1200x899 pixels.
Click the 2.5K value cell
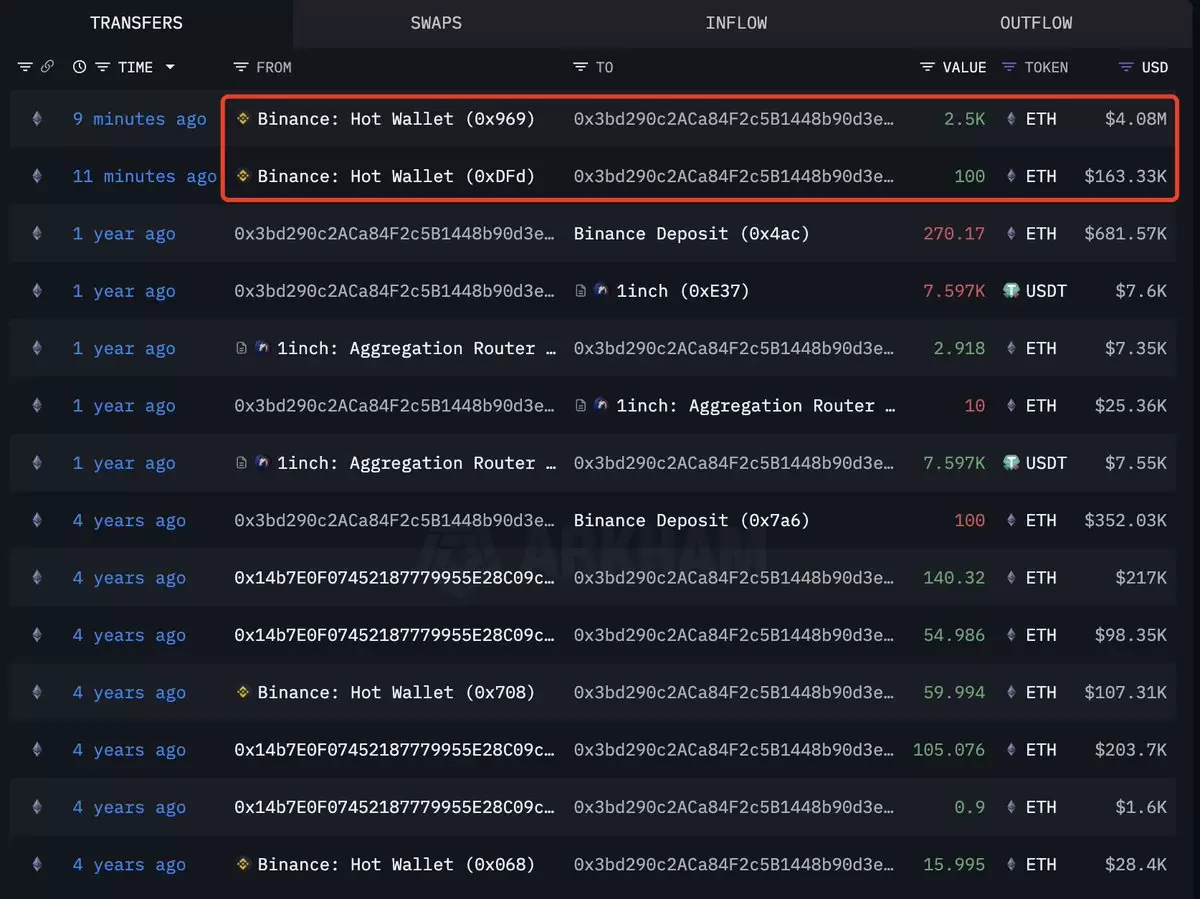(x=964, y=119)
